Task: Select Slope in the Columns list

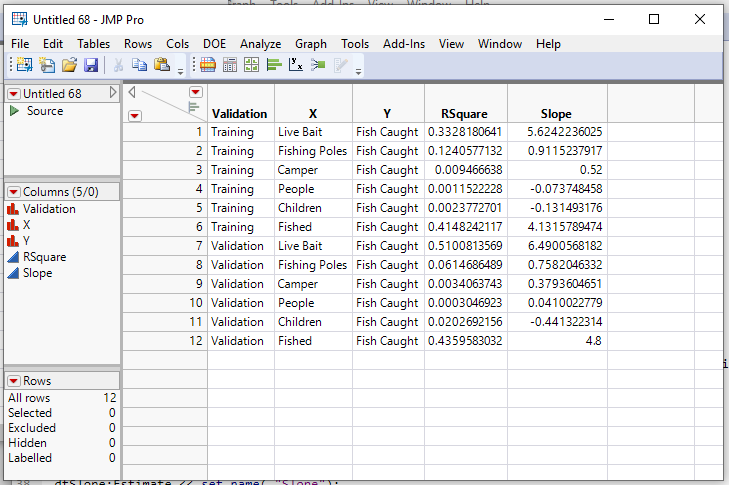Action: pyautogui.click(x=38, y=273)
